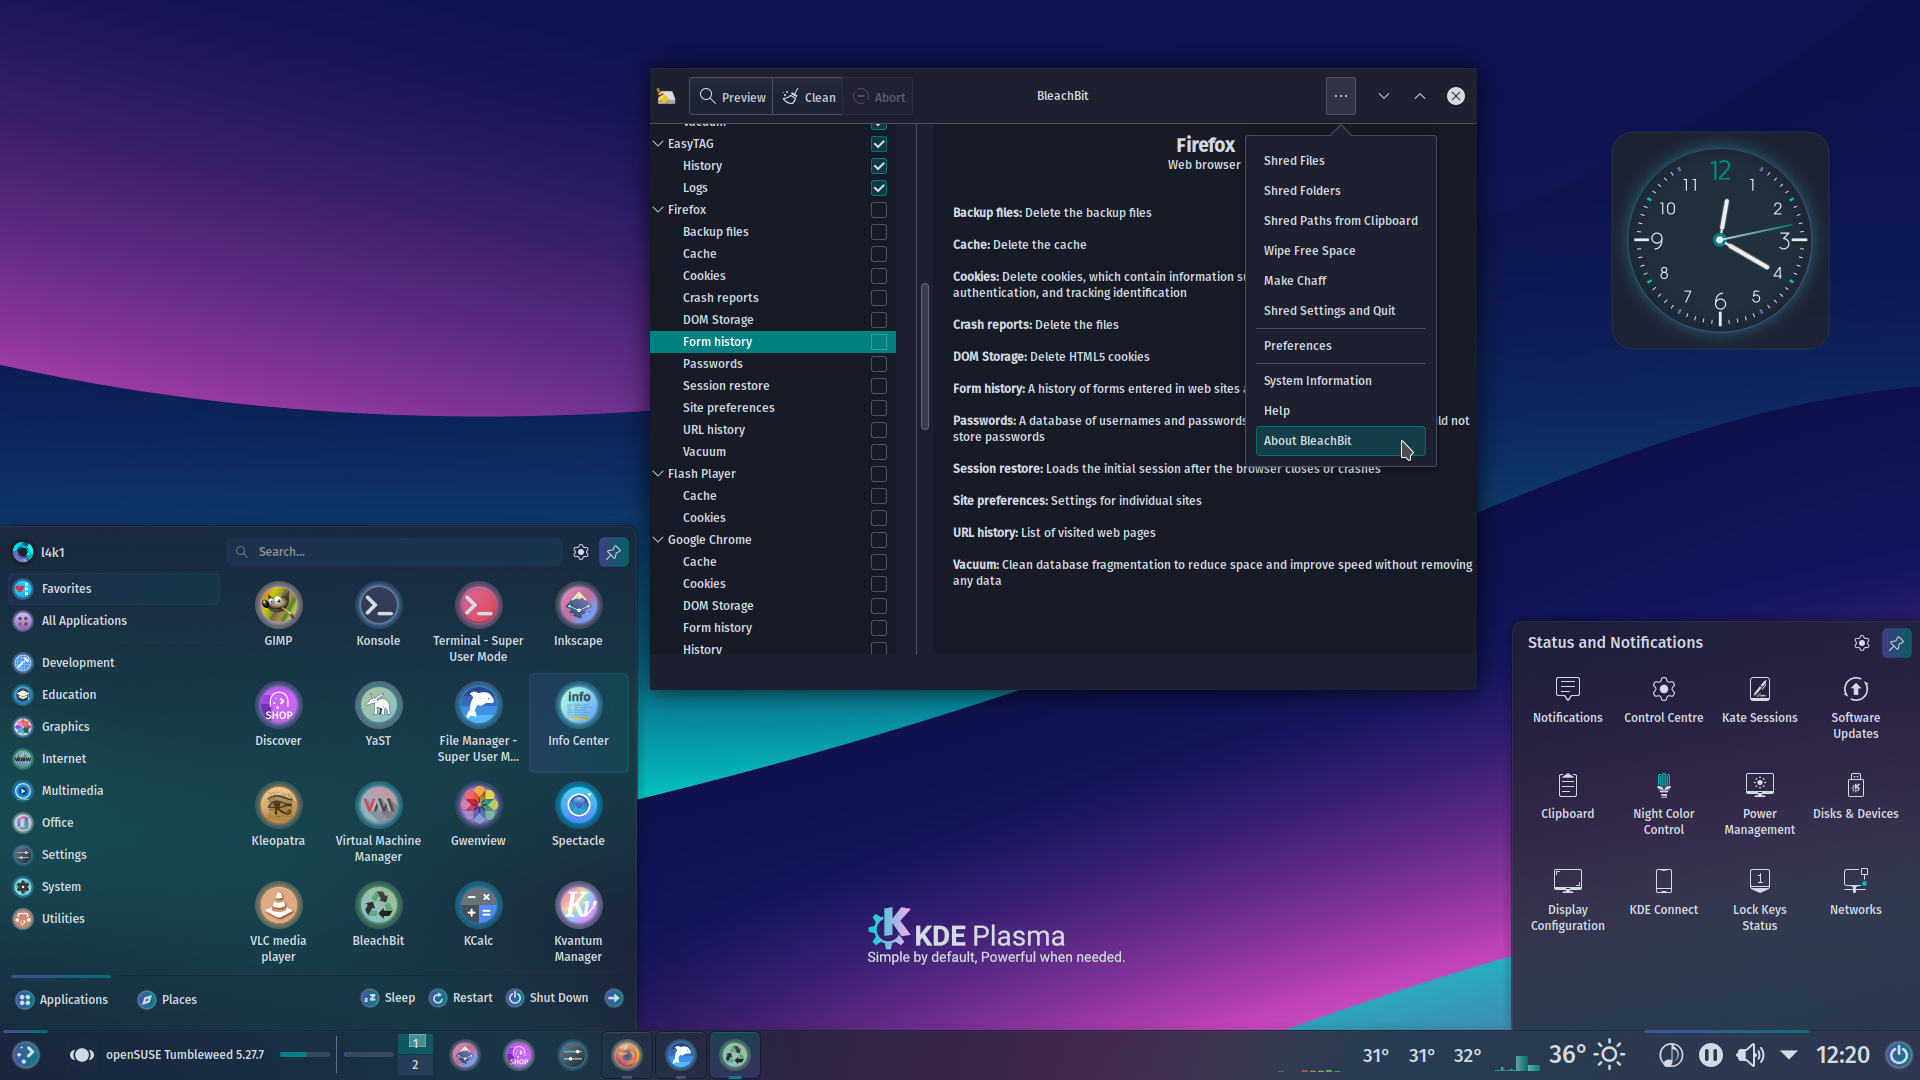Collapse the Firefox tree group
Screen dimensions: 1920x1080
658,210
